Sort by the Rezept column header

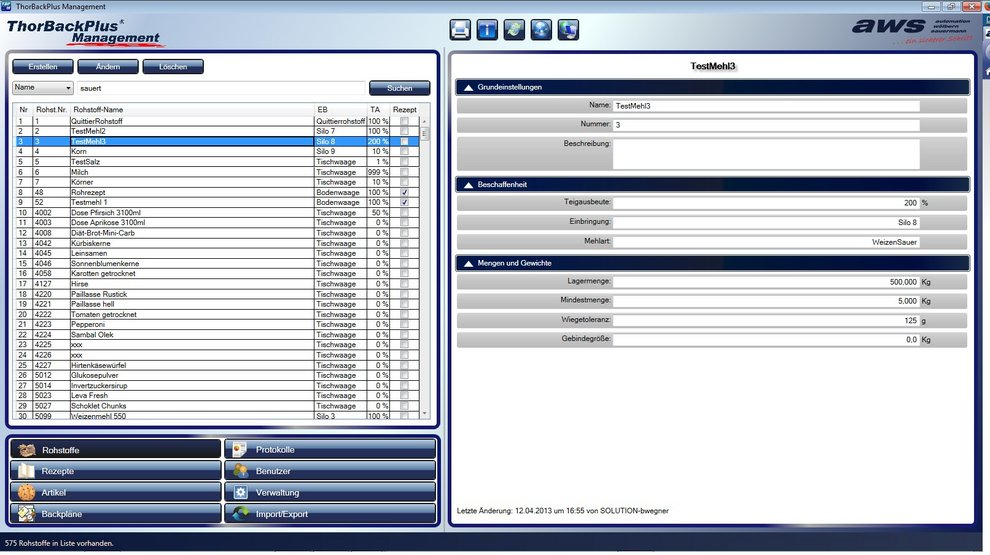(x=405, y=110)
